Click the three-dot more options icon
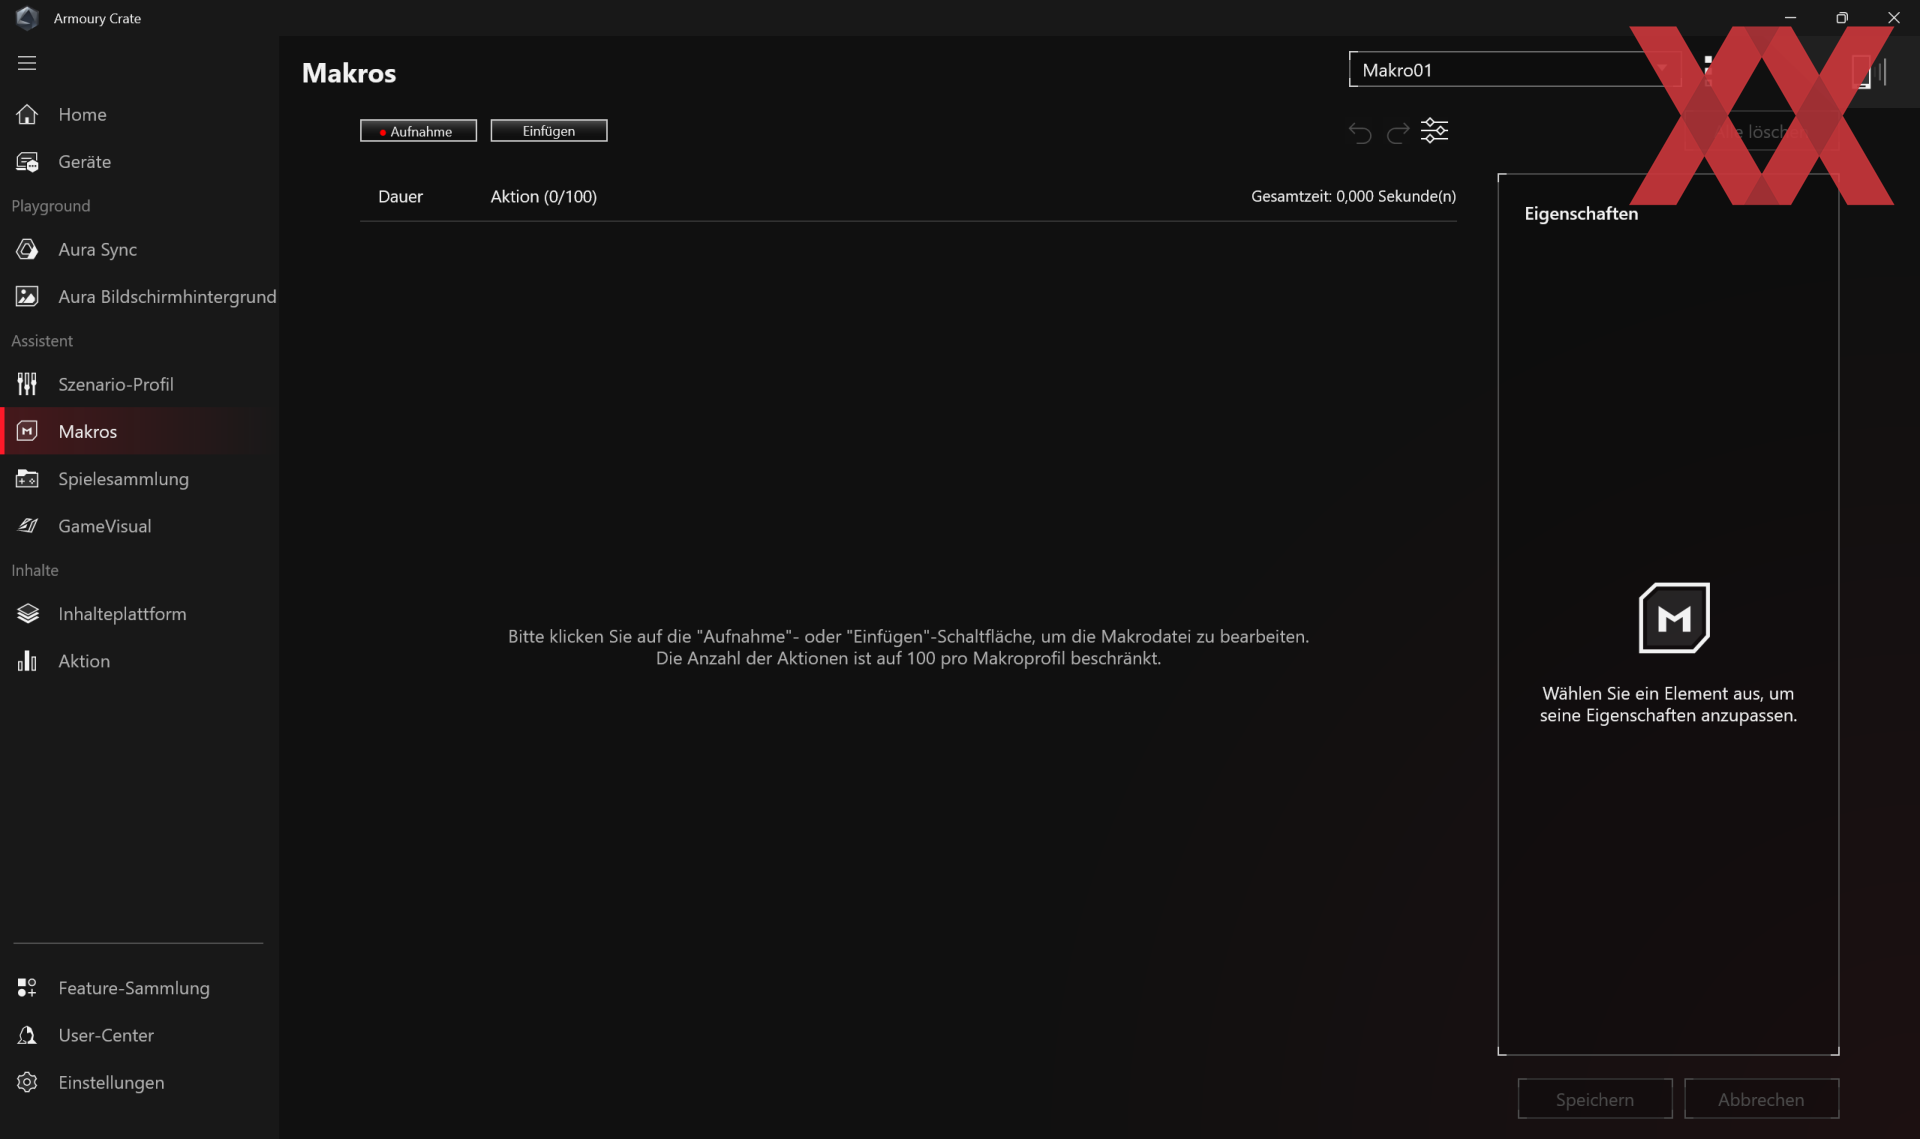 point(1707,70)
